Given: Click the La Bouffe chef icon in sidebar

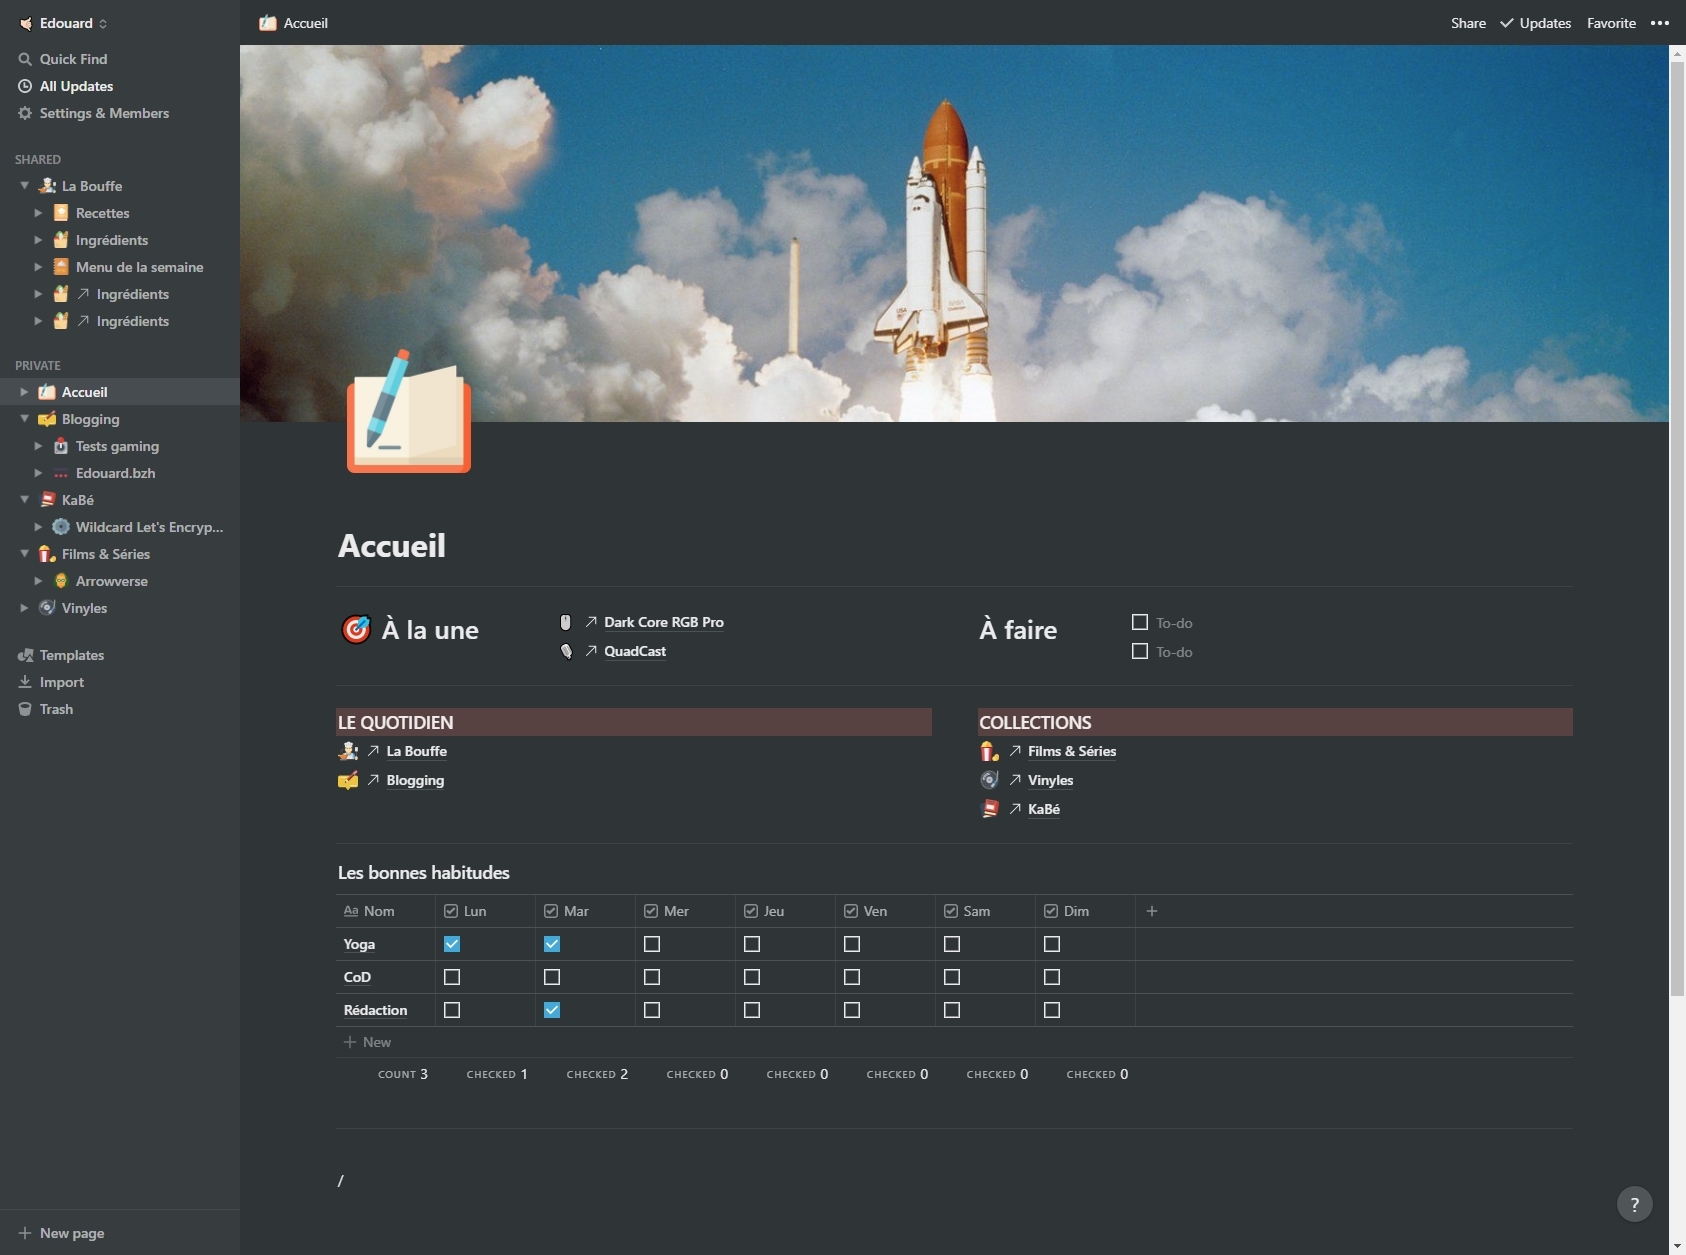Looking at the screenshot, I should (47, 186).
